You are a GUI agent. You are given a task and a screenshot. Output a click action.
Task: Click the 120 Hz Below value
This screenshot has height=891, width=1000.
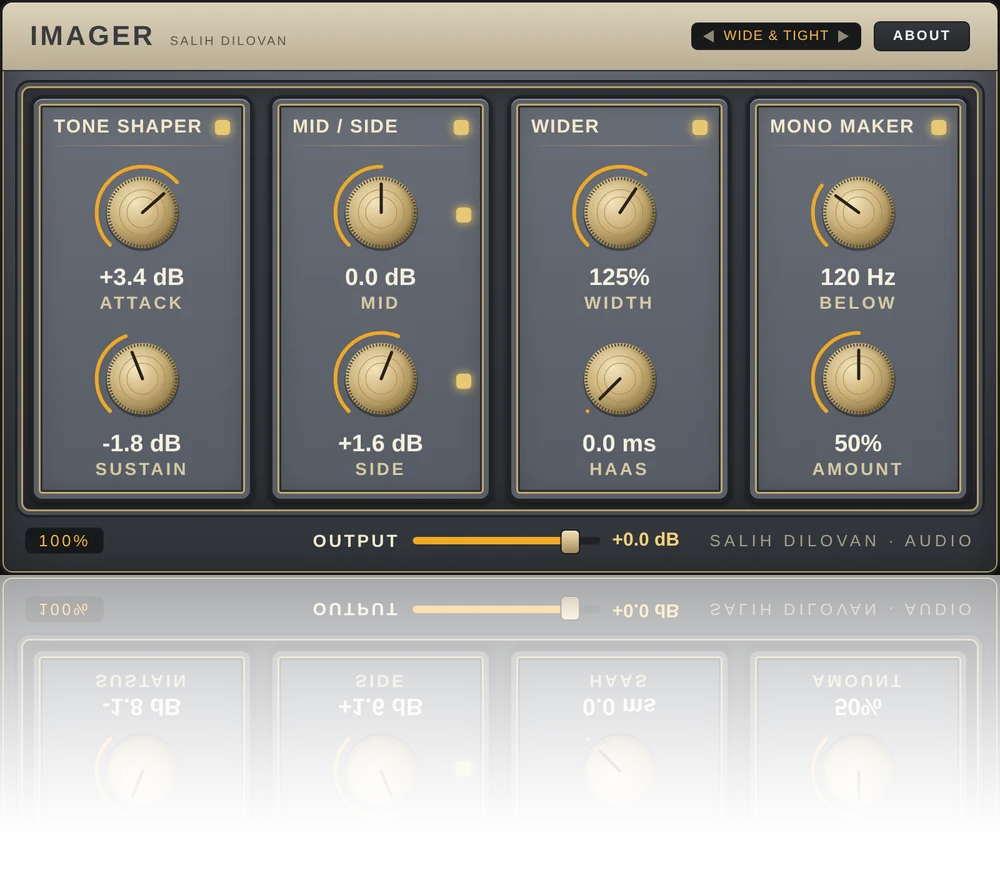pos(858,277)
